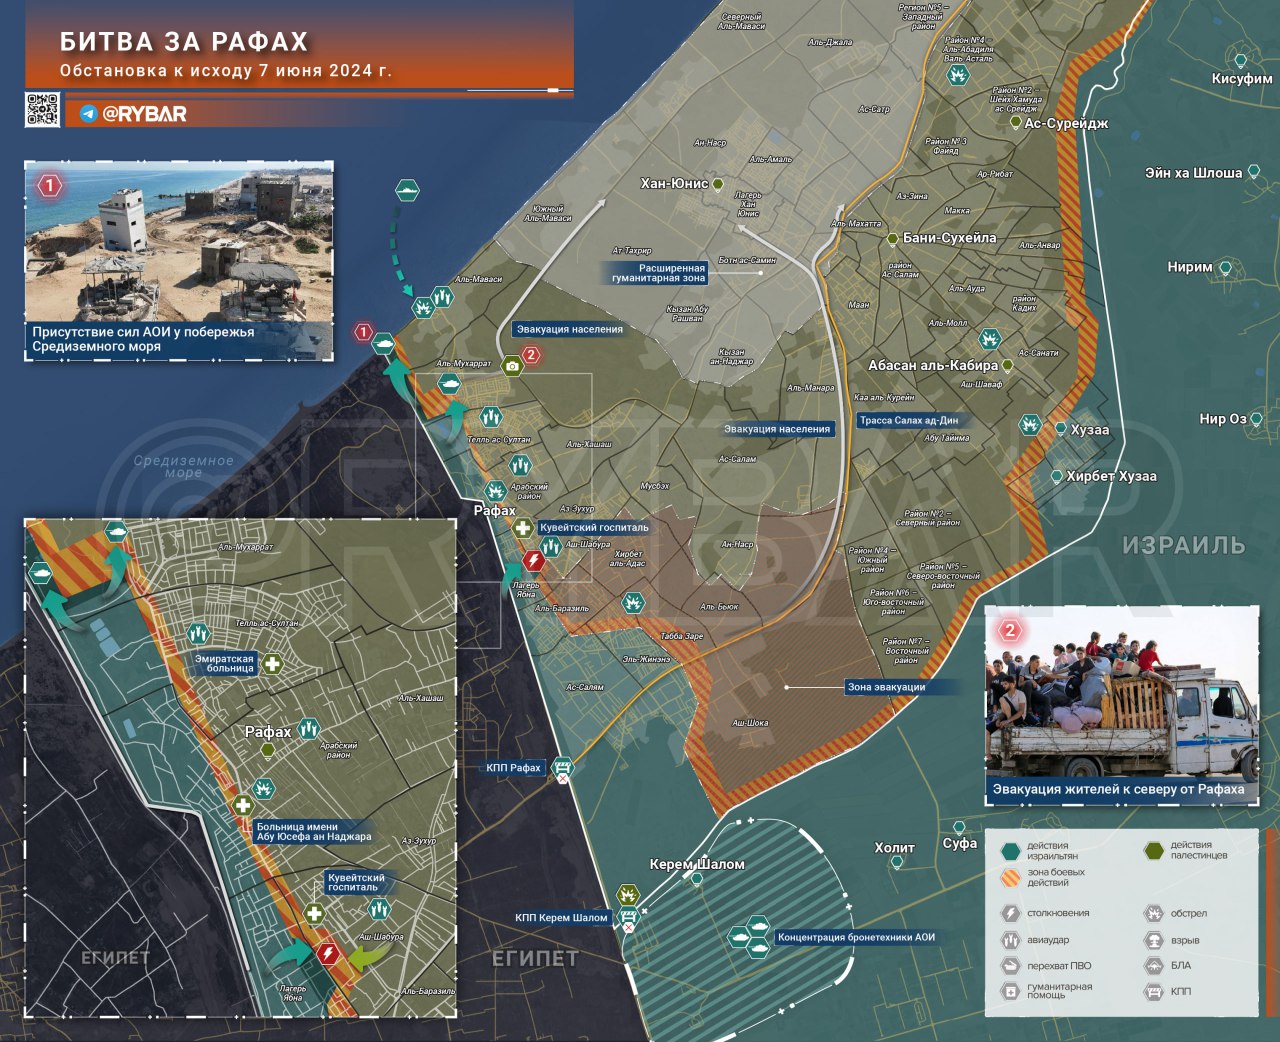Click the обстрел legend icon
The width and height of the screenshot is (1280, 1042).
tap(1153, 913)
